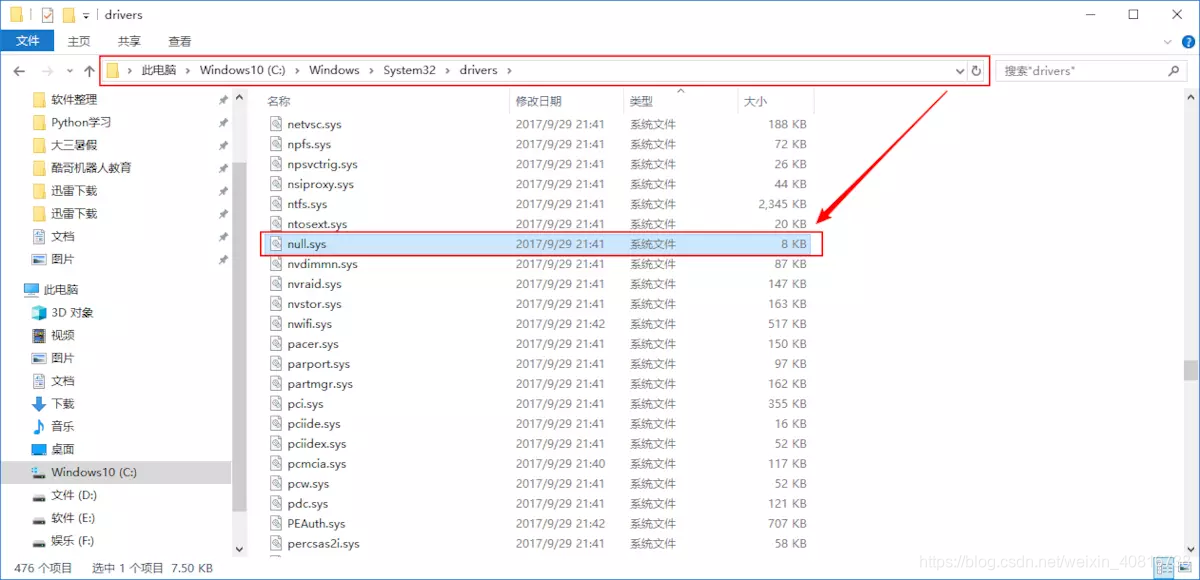Click the pin icon beside 酷哥机器人教育
1200x580 pixels.
coord(223,169)
